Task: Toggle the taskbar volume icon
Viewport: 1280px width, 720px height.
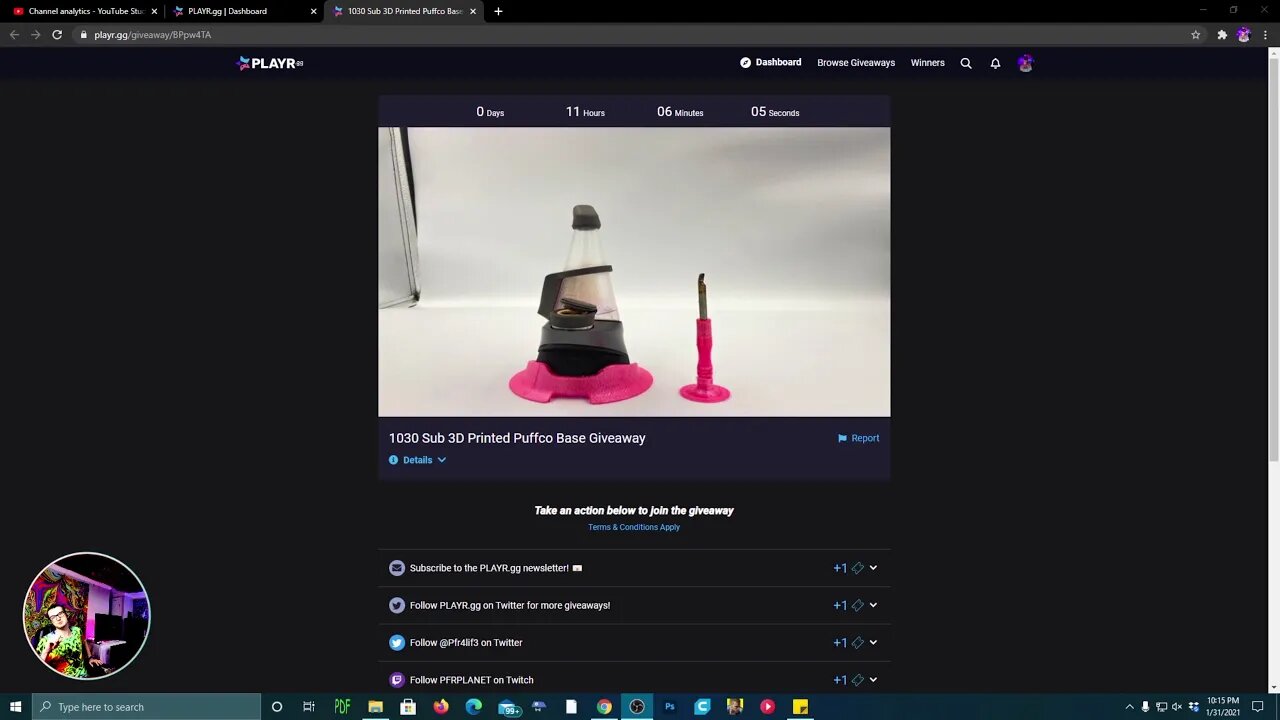Action: 1177,707
